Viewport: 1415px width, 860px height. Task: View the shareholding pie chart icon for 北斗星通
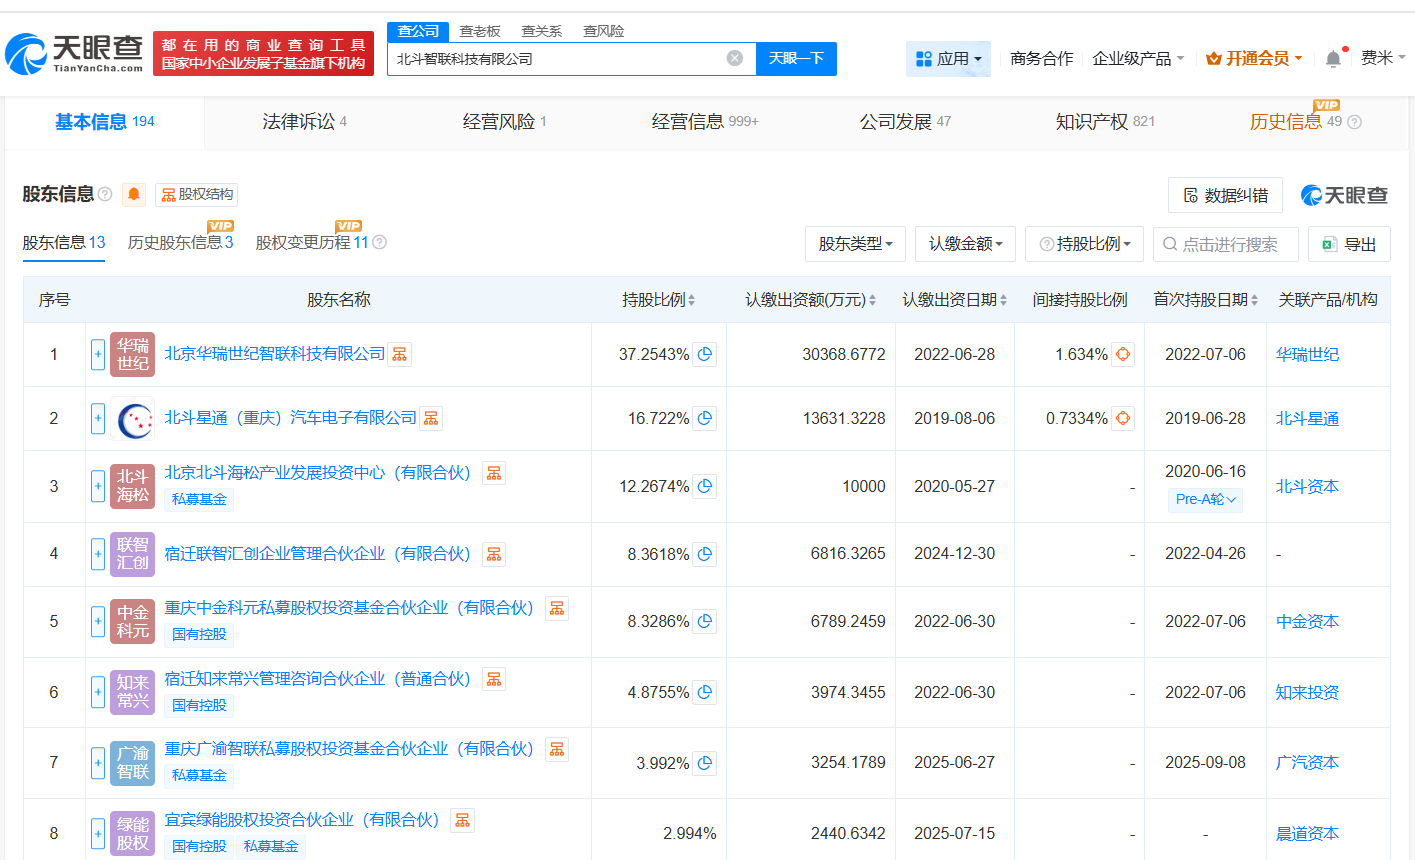[x=704, y=418]
